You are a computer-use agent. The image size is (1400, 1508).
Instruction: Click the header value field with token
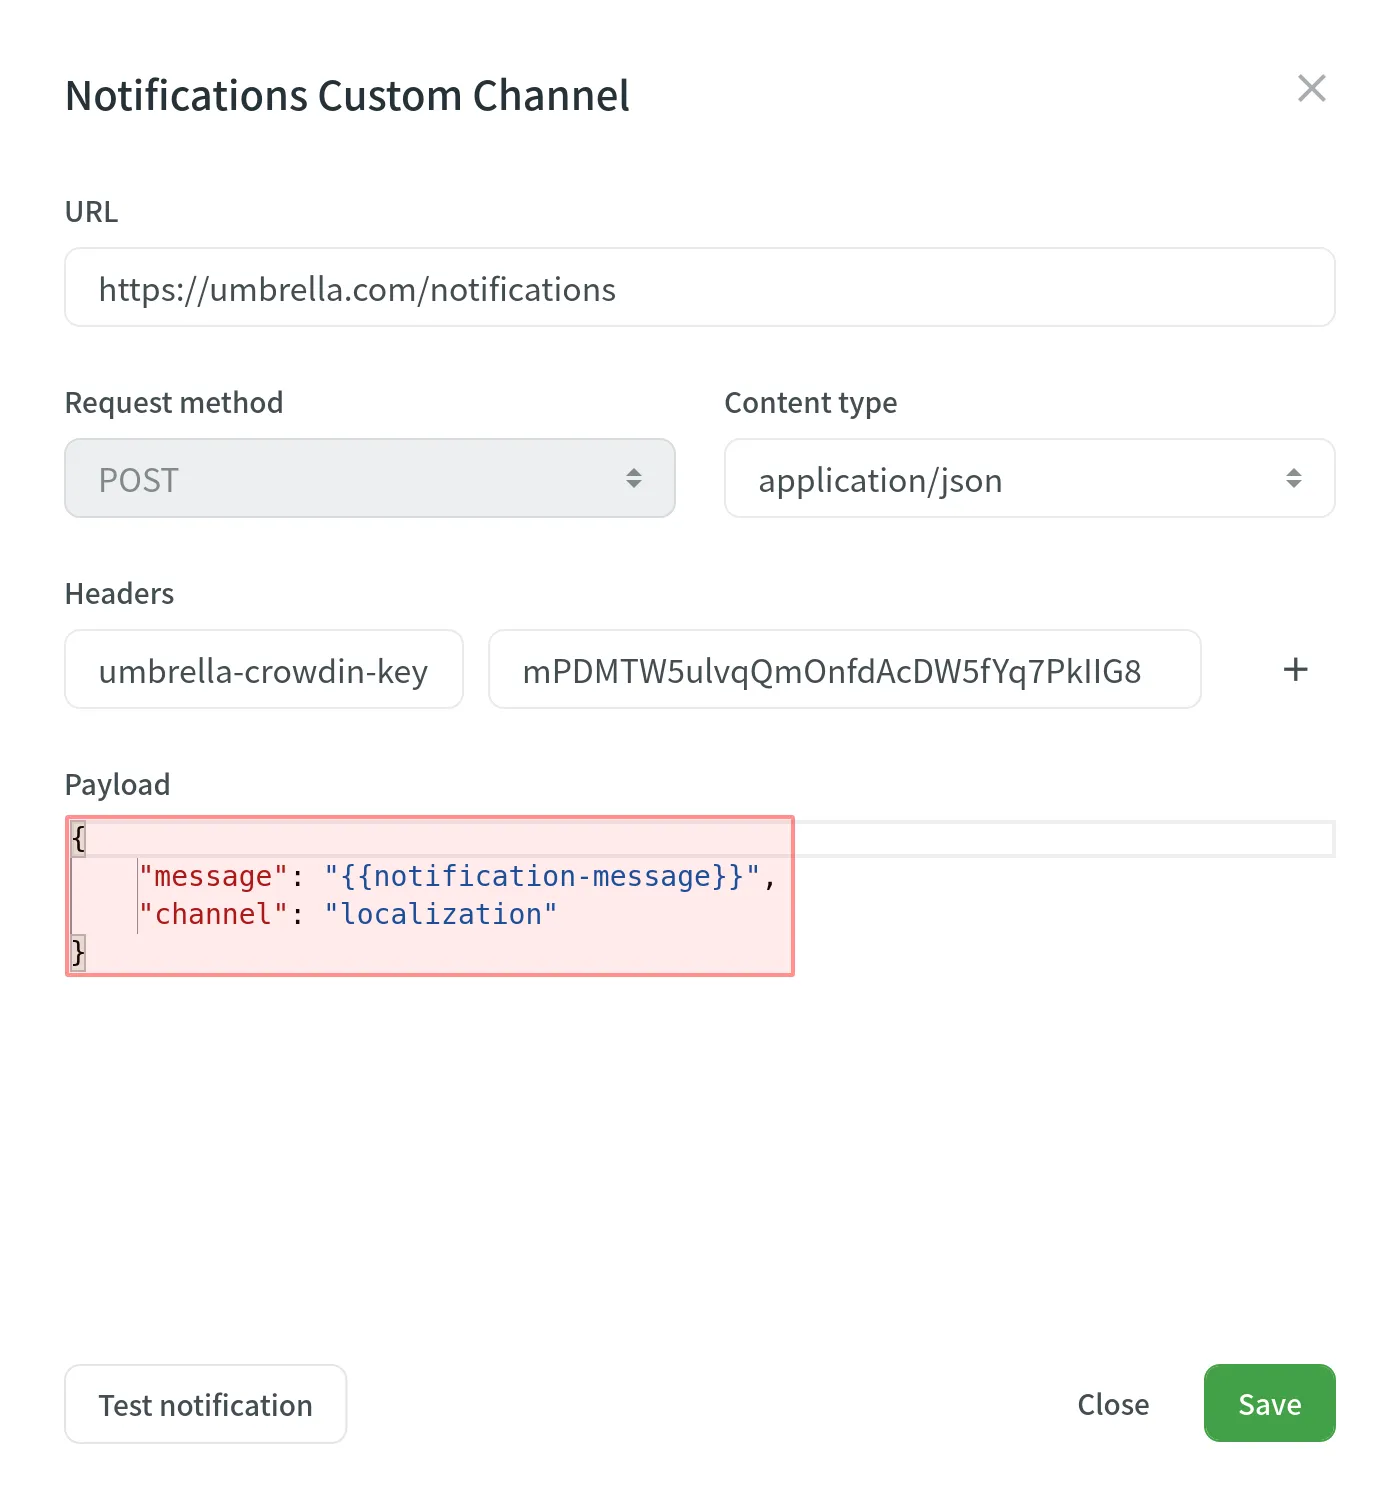844,670
